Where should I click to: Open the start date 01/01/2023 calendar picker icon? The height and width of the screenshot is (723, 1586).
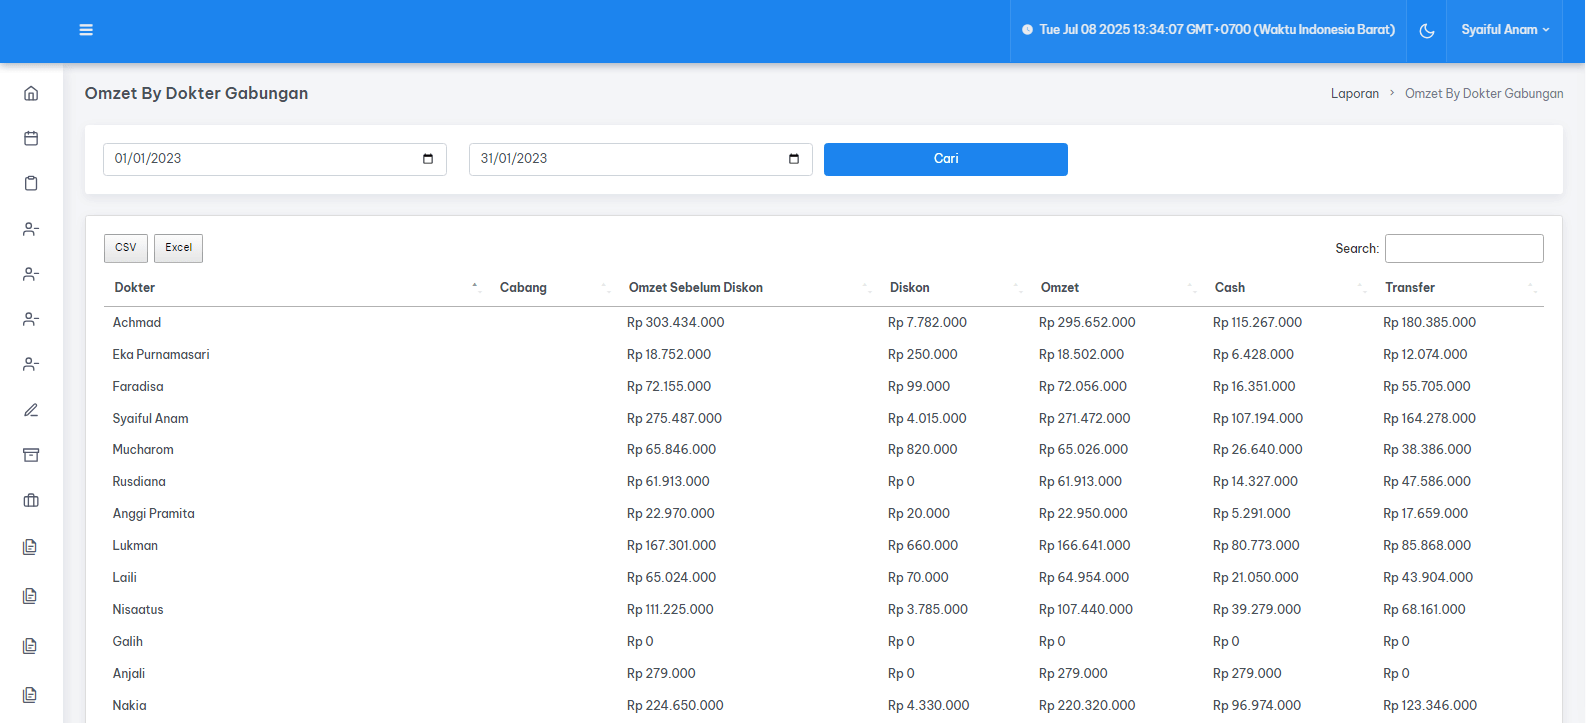click(428, 159)
